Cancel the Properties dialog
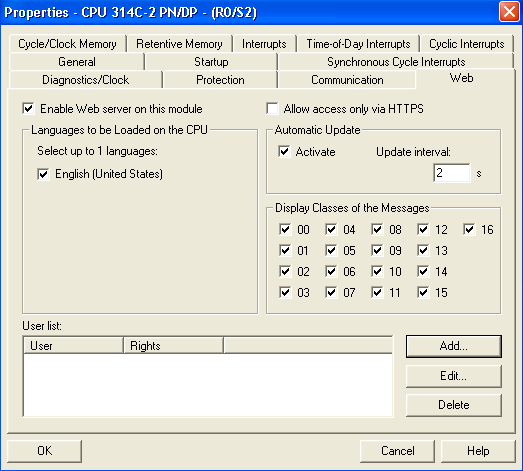Image resolution: width=523 pixels, height=471 pixels. [398, 451]
